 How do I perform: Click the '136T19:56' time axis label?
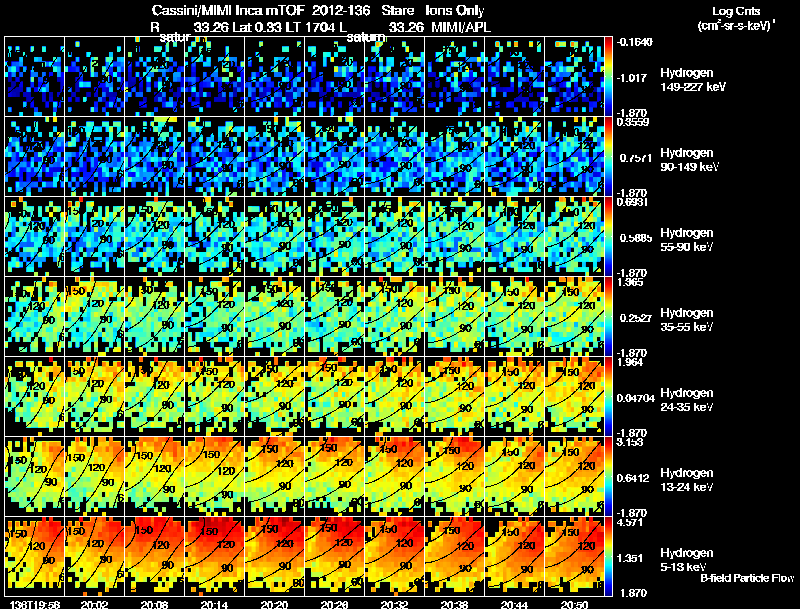[x=35, y=605]
